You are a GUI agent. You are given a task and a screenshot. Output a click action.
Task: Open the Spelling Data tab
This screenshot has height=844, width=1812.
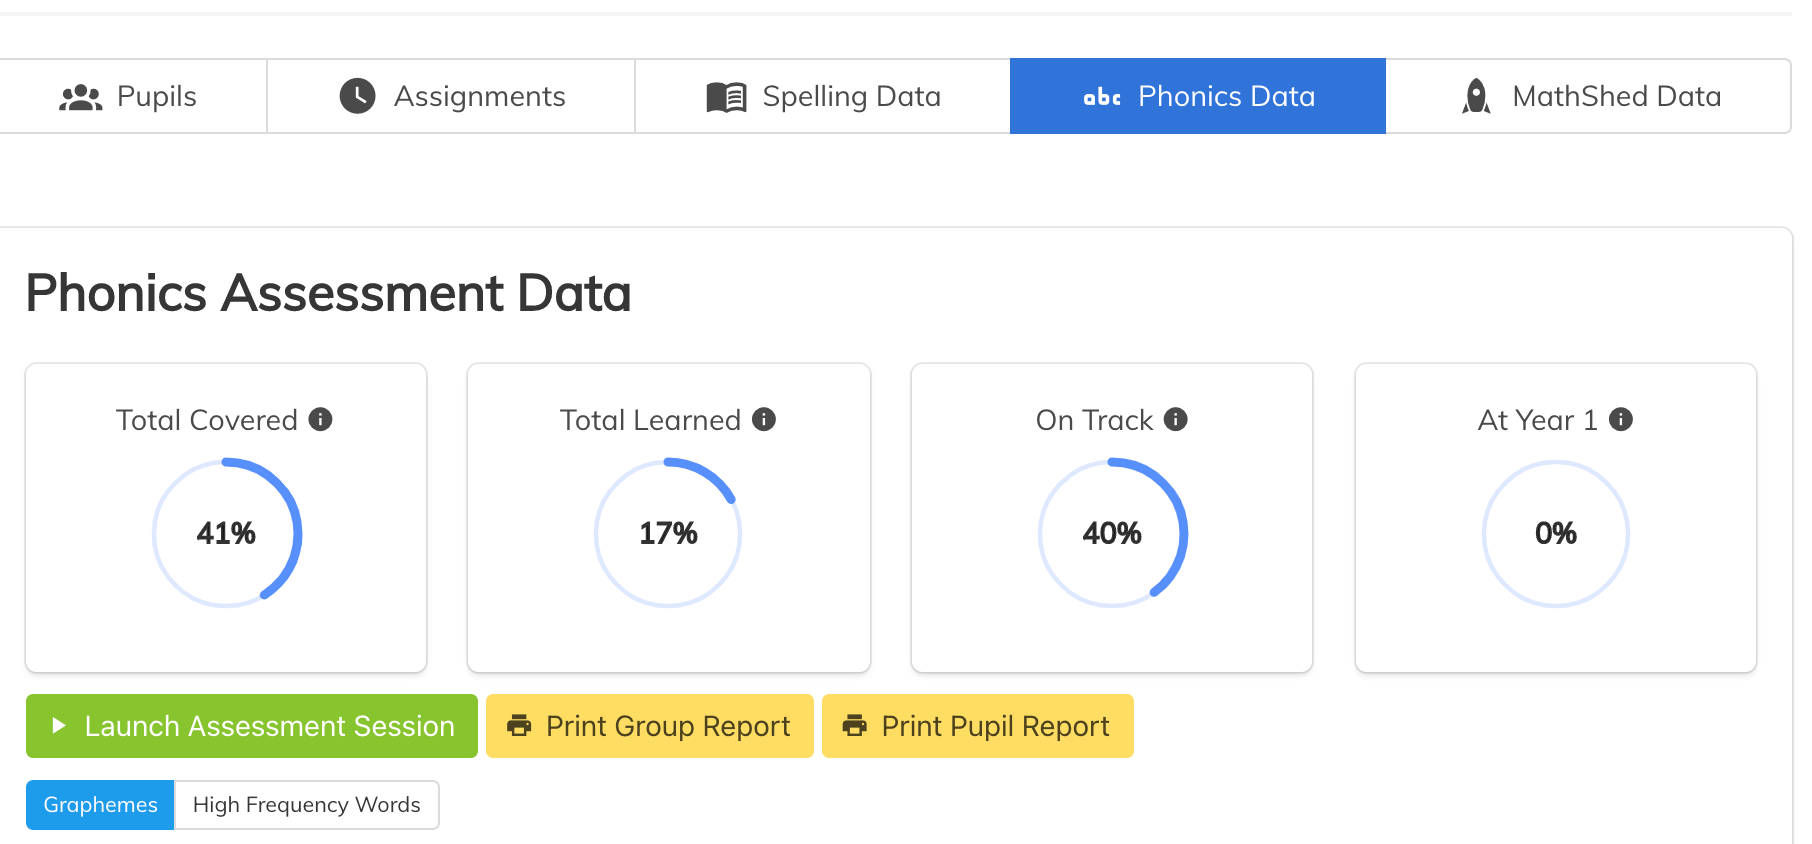coord(823,96)
